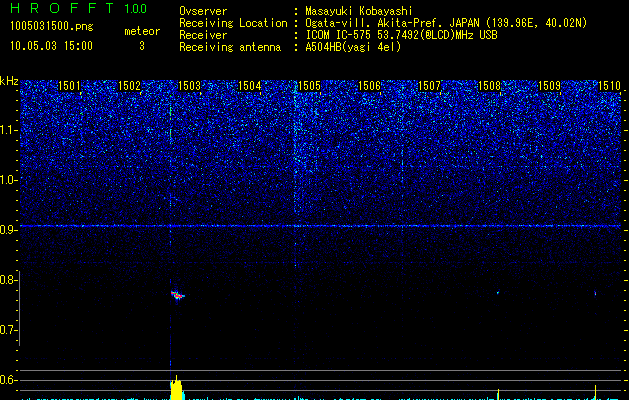
Task: Click the 1507 time marker
Action: (429, 86)
